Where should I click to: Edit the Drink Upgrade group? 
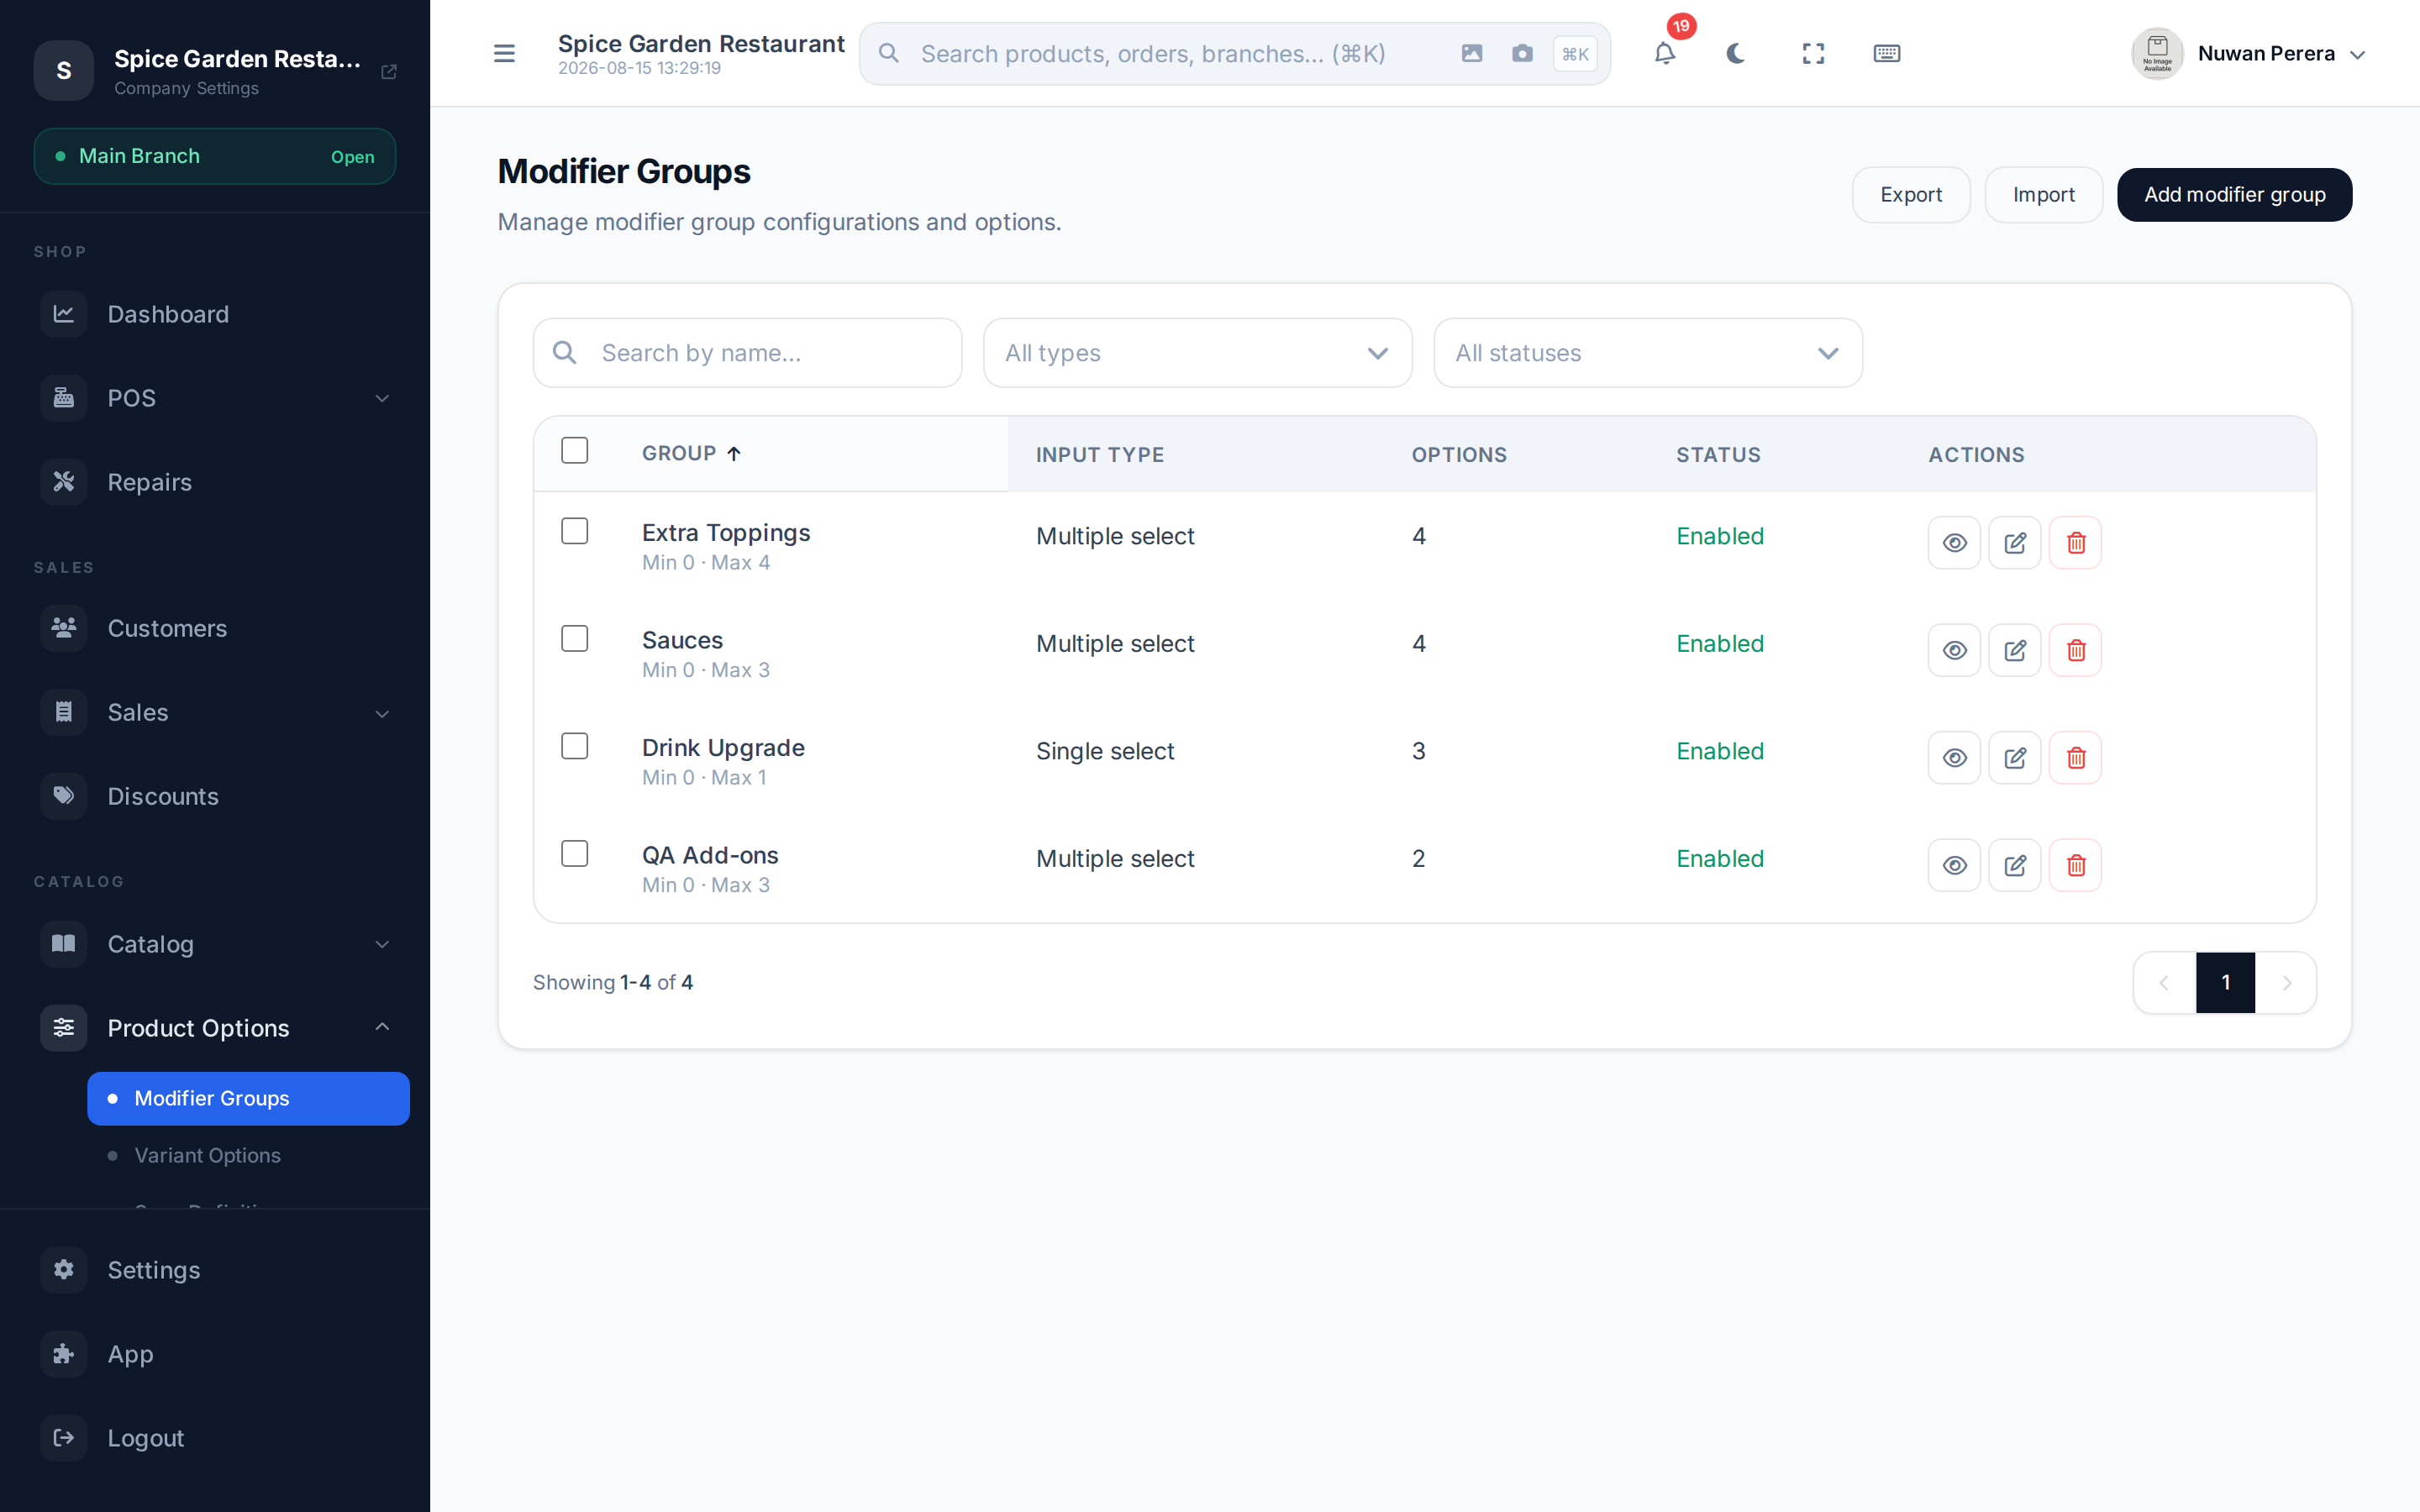pos(2014,758)
